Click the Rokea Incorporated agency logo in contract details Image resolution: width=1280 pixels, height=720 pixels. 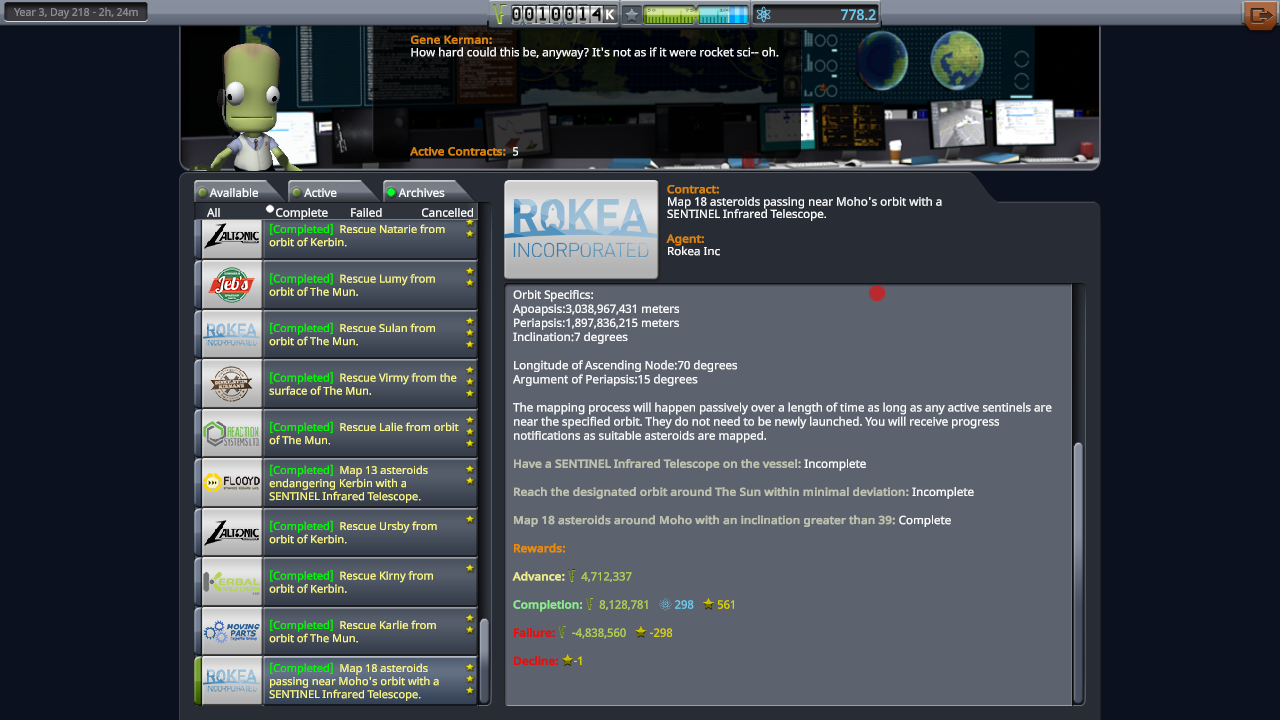pos(581,229)
